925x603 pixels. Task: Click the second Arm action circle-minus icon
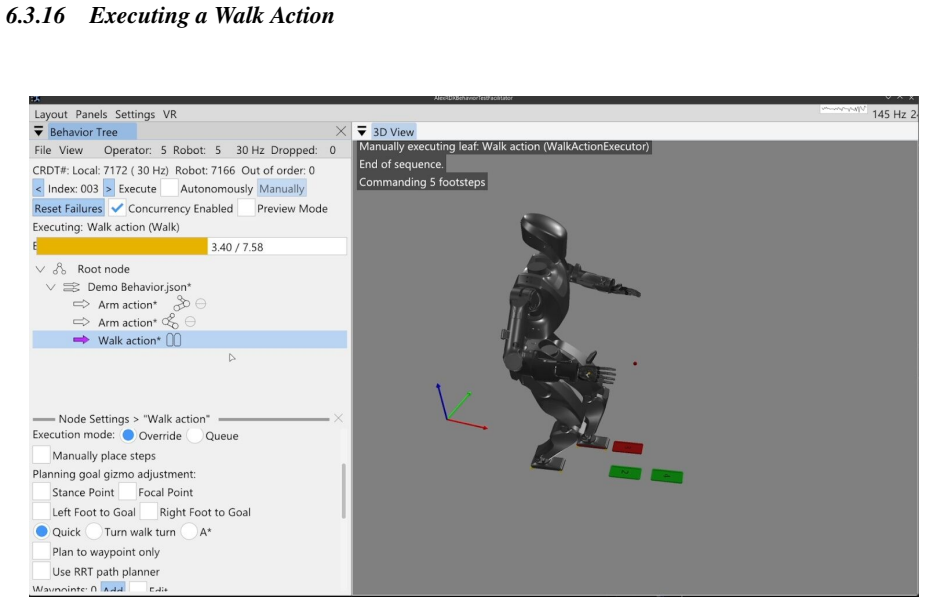190,322
